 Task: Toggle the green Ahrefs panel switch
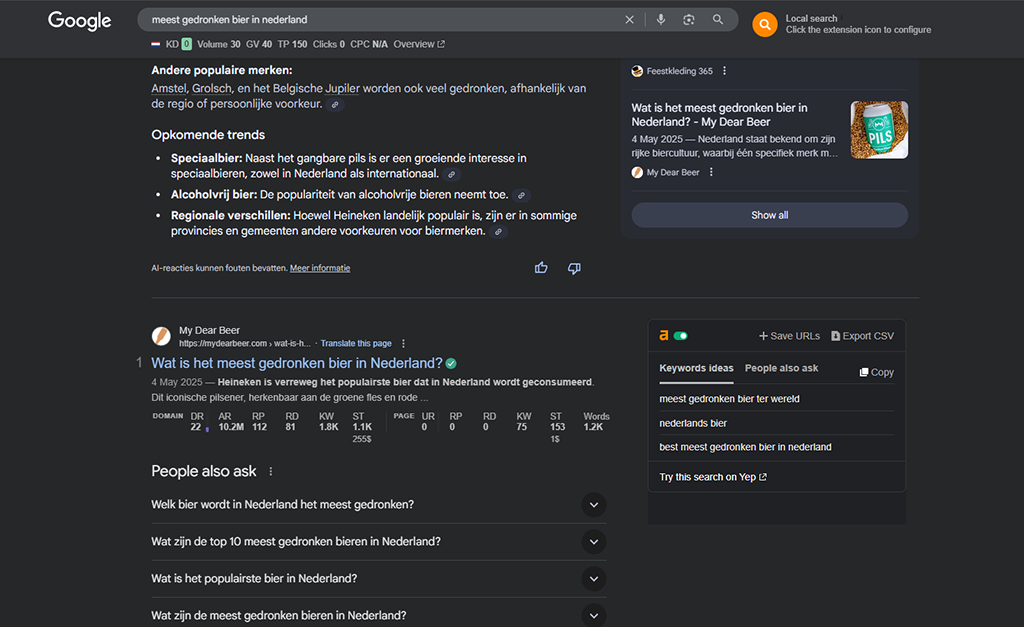680,336
